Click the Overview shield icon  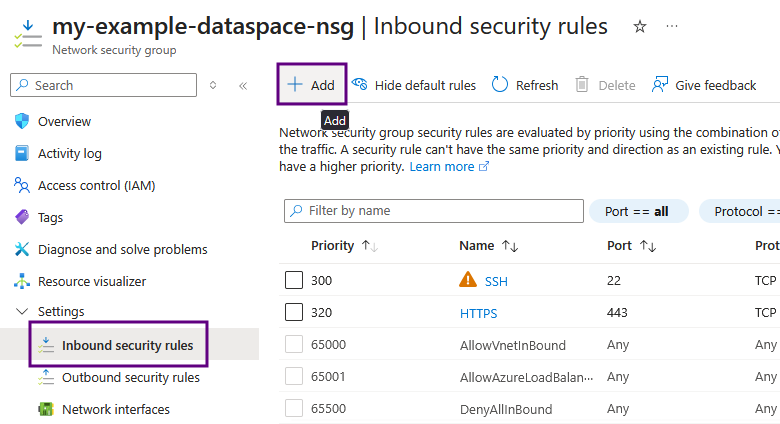point(22,121)
